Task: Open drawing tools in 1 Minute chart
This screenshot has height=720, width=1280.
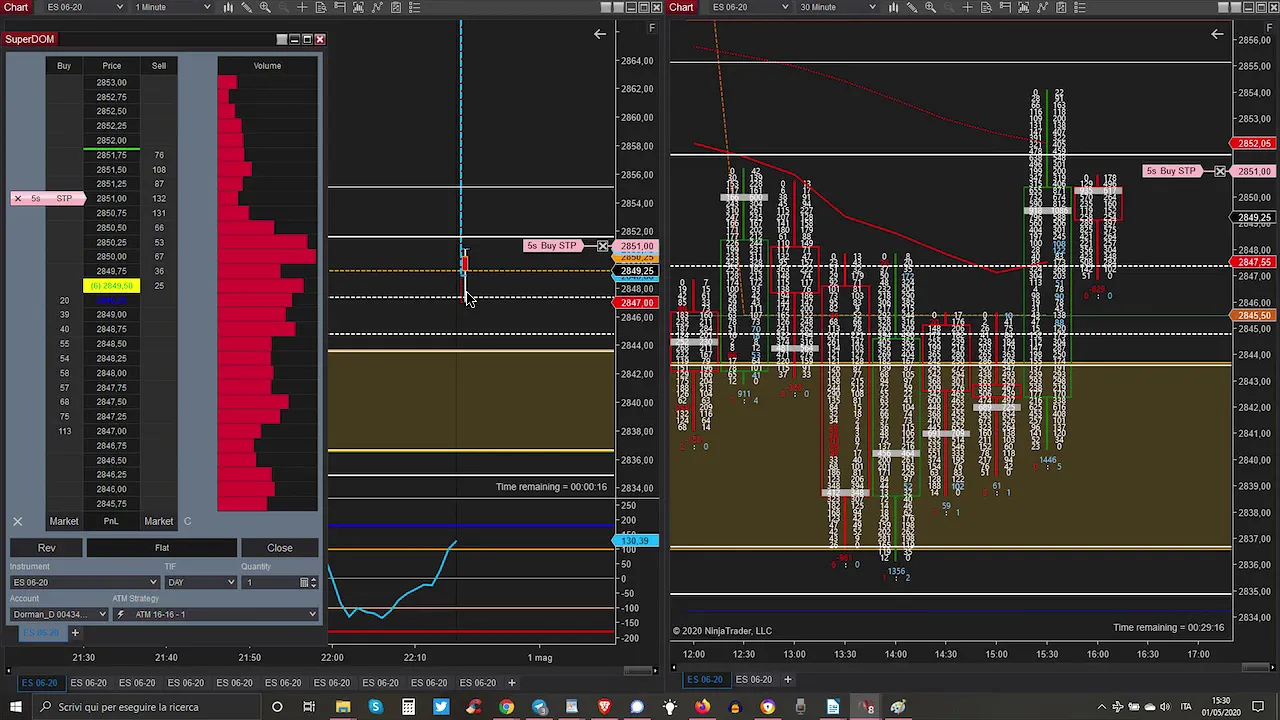Action: [x=246, y=7]
